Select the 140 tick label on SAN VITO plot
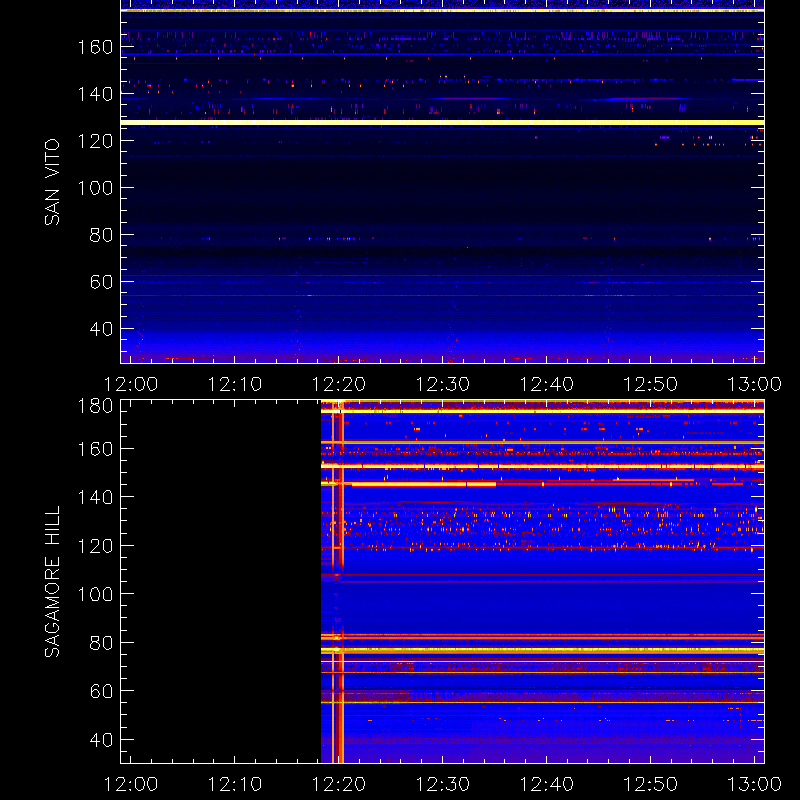The width and height of the screenshot is (800, 800). coord(95,94)
